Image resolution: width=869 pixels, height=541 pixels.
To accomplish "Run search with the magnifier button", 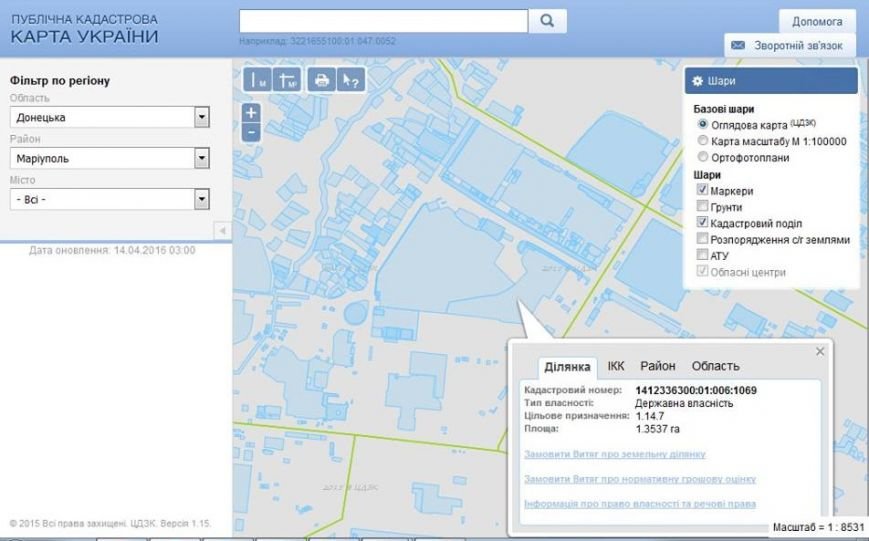I will pyautogui.click(x=548, y=21).
